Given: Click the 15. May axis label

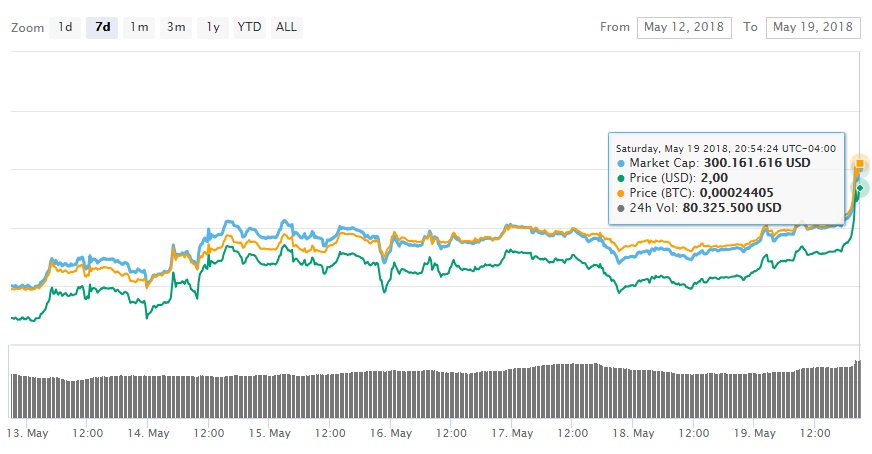Looking at the screenshot, I should tap(270, 433).
